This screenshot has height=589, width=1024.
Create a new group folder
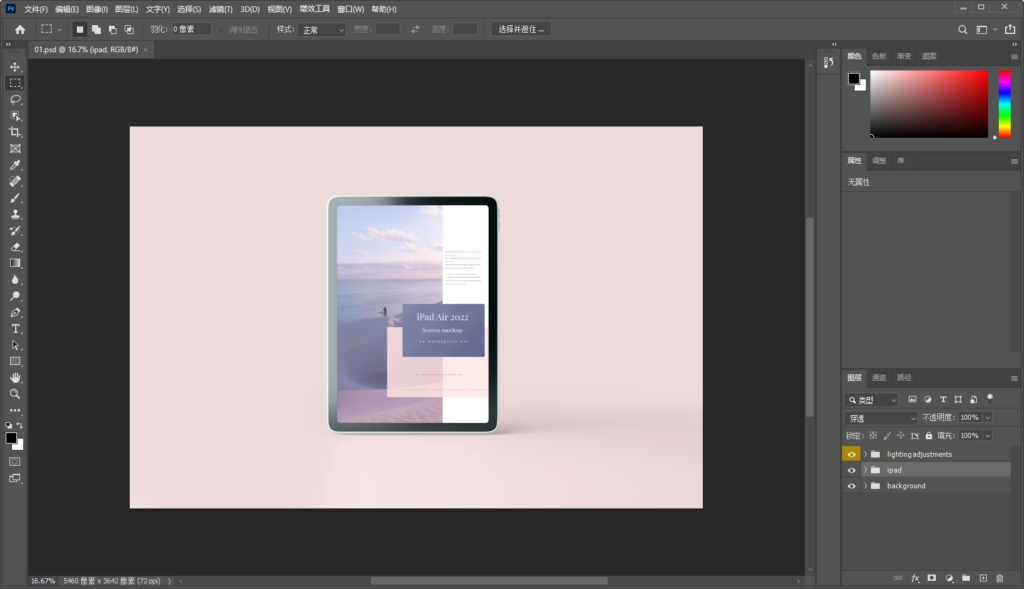point(966,578)
